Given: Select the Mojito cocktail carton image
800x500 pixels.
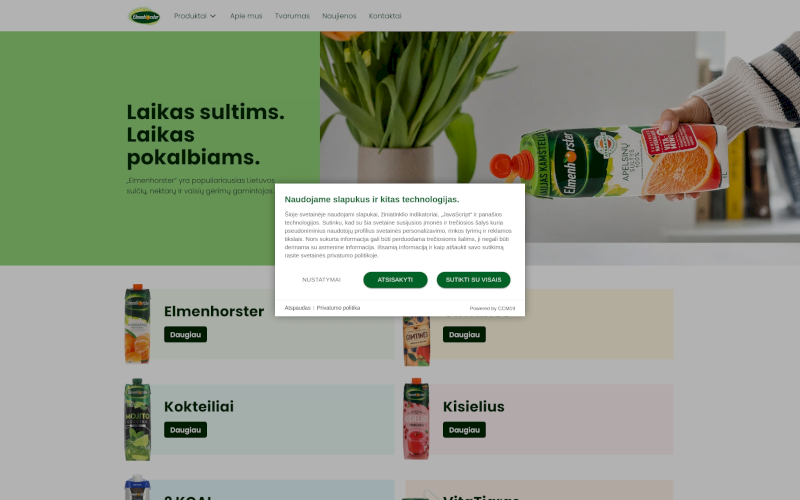Looking at the screenshot, I should click(x=137, y=419).
